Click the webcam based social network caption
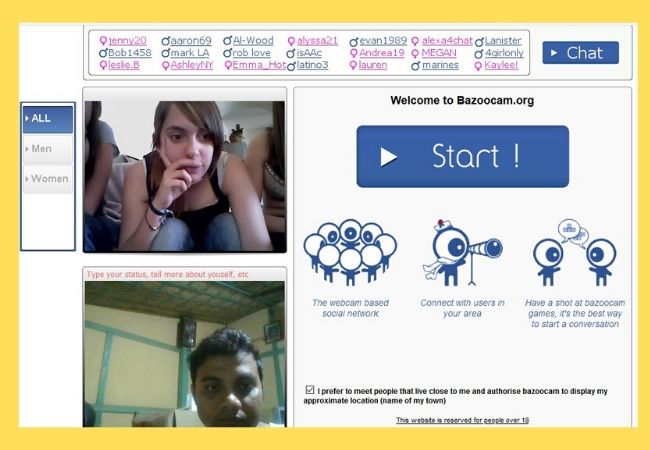The width and height of the screenshot is (650, 450). coord(350,308)
